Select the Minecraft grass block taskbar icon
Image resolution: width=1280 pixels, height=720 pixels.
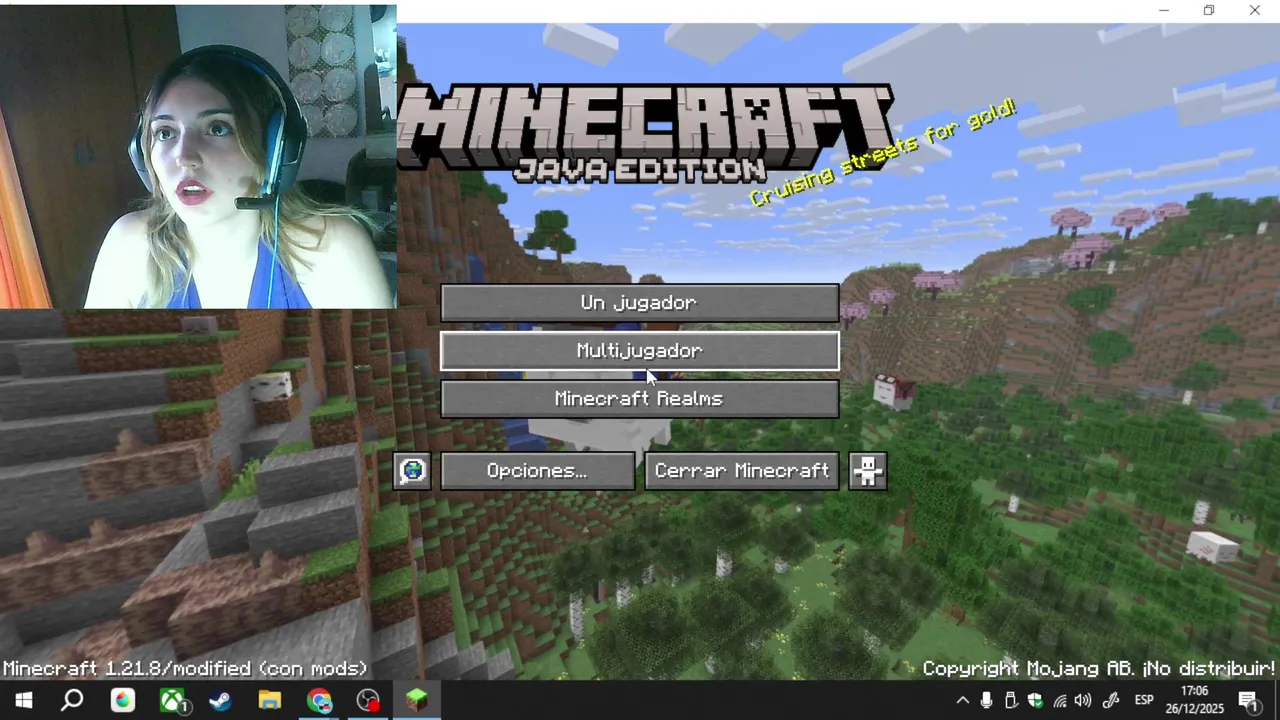tap(417, 701)
